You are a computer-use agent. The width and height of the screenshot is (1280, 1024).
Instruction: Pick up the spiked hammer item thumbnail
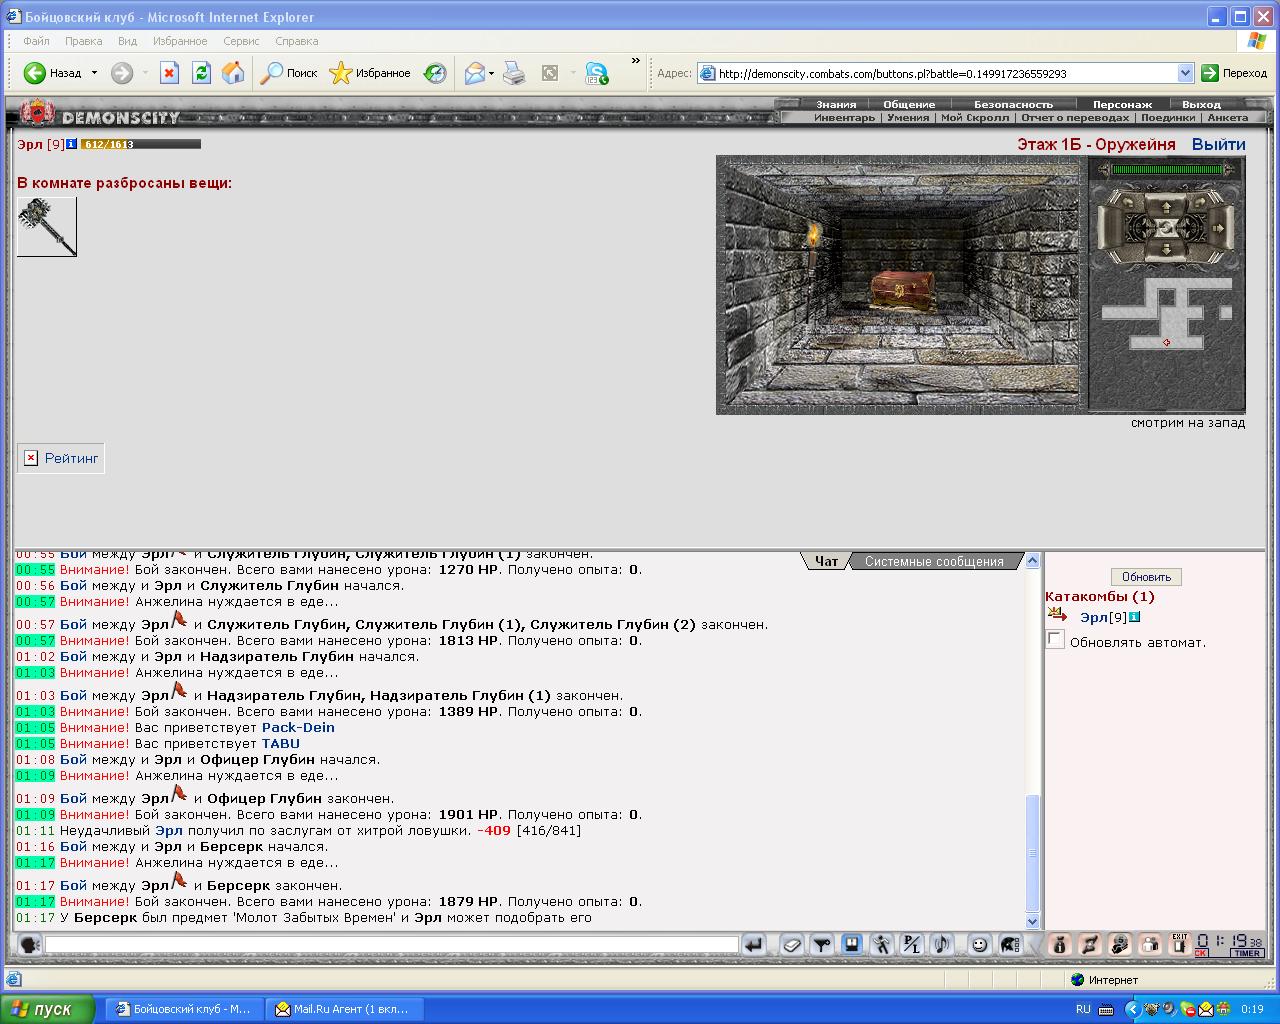point(46,226)
